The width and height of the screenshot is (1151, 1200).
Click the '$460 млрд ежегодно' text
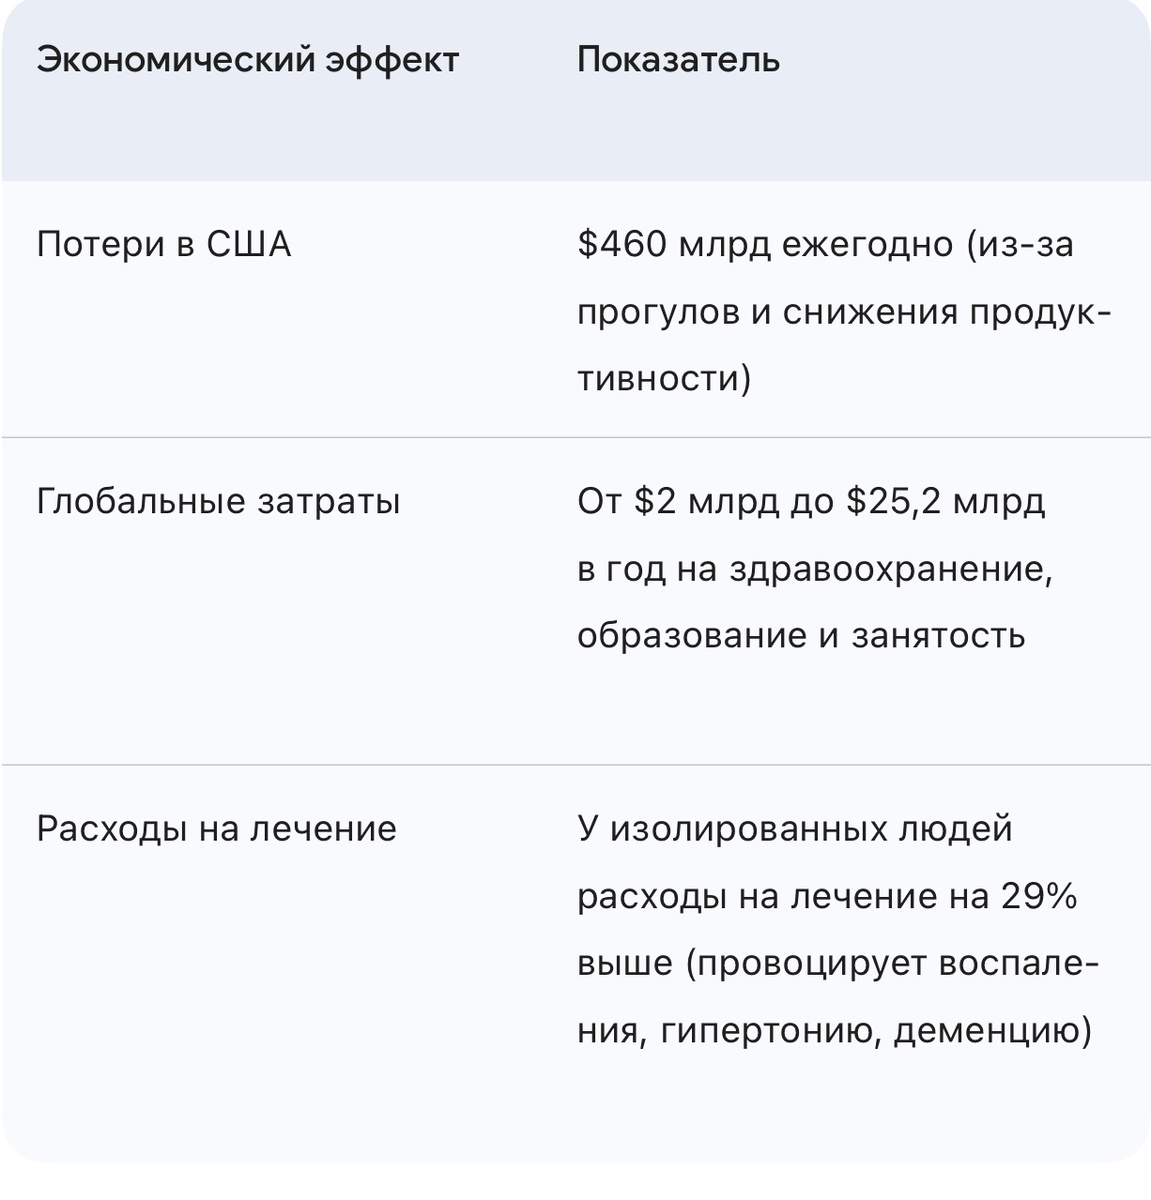tap(765, 244)
